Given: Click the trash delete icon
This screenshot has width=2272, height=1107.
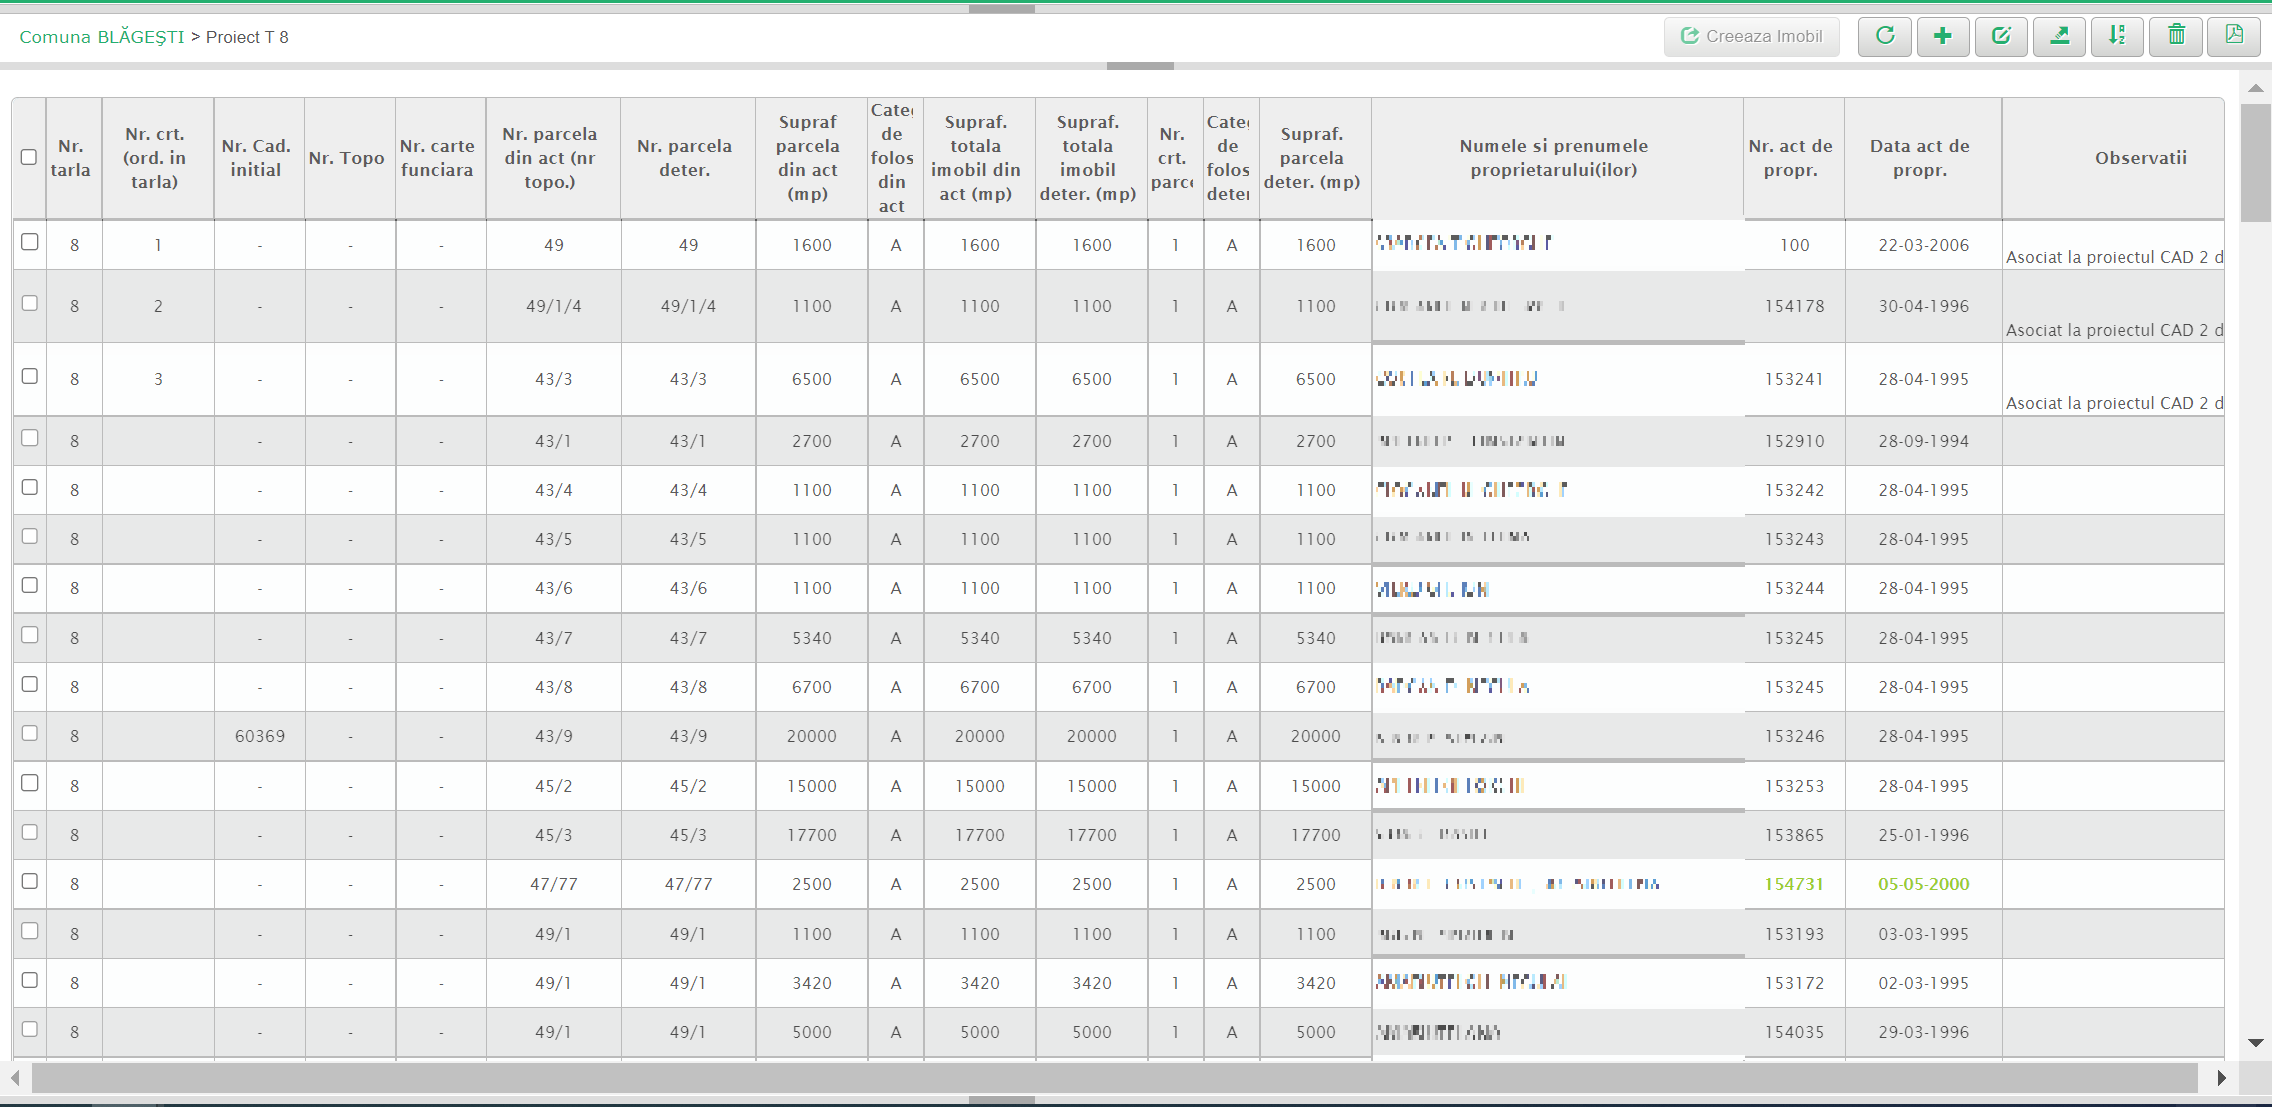Looking at the screenshot, I should pyautogui.click(x=2176, y=37).
